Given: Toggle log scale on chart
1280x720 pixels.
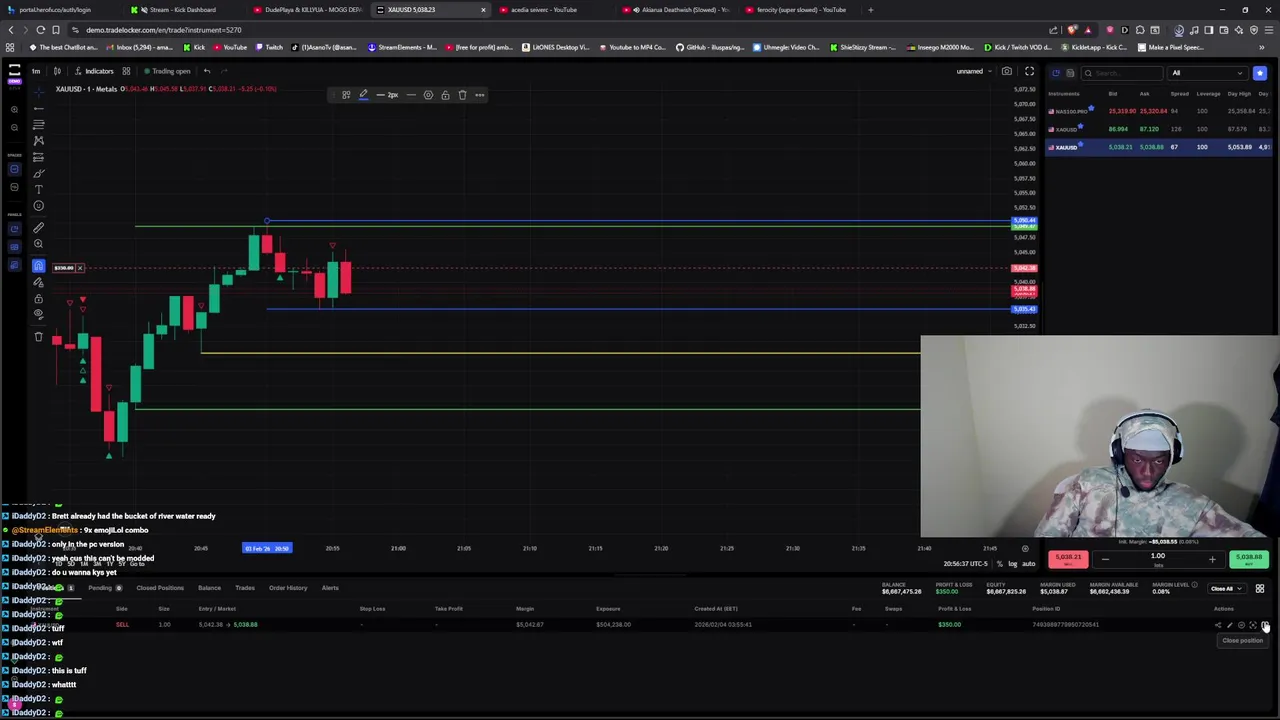Looking at the screenshot, I should [x=1012, y=564].
